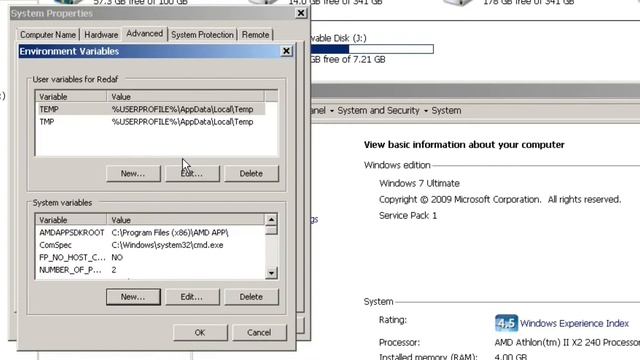This screenshot has width=640, height=360.
Task: Click system variables Variable column header
Action: click(x=71, y=220)
